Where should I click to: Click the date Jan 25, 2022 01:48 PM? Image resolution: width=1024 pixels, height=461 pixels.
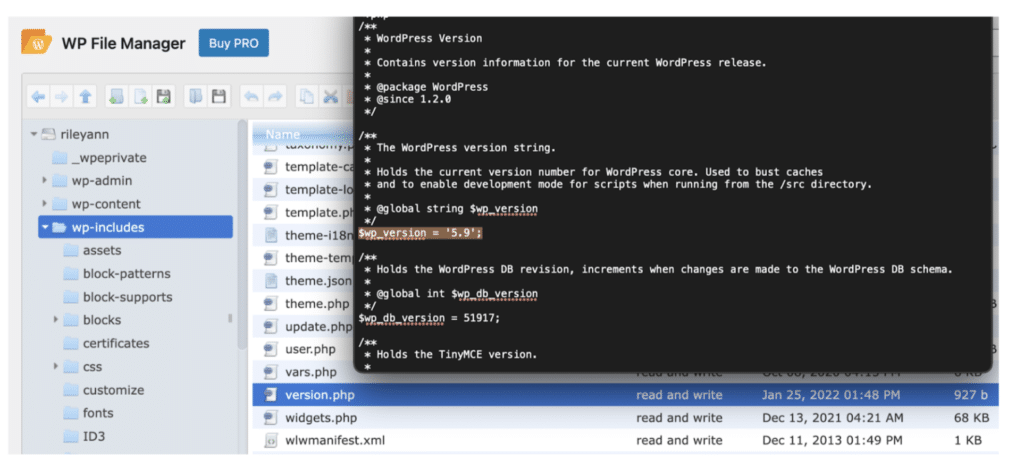click(831, 395)
